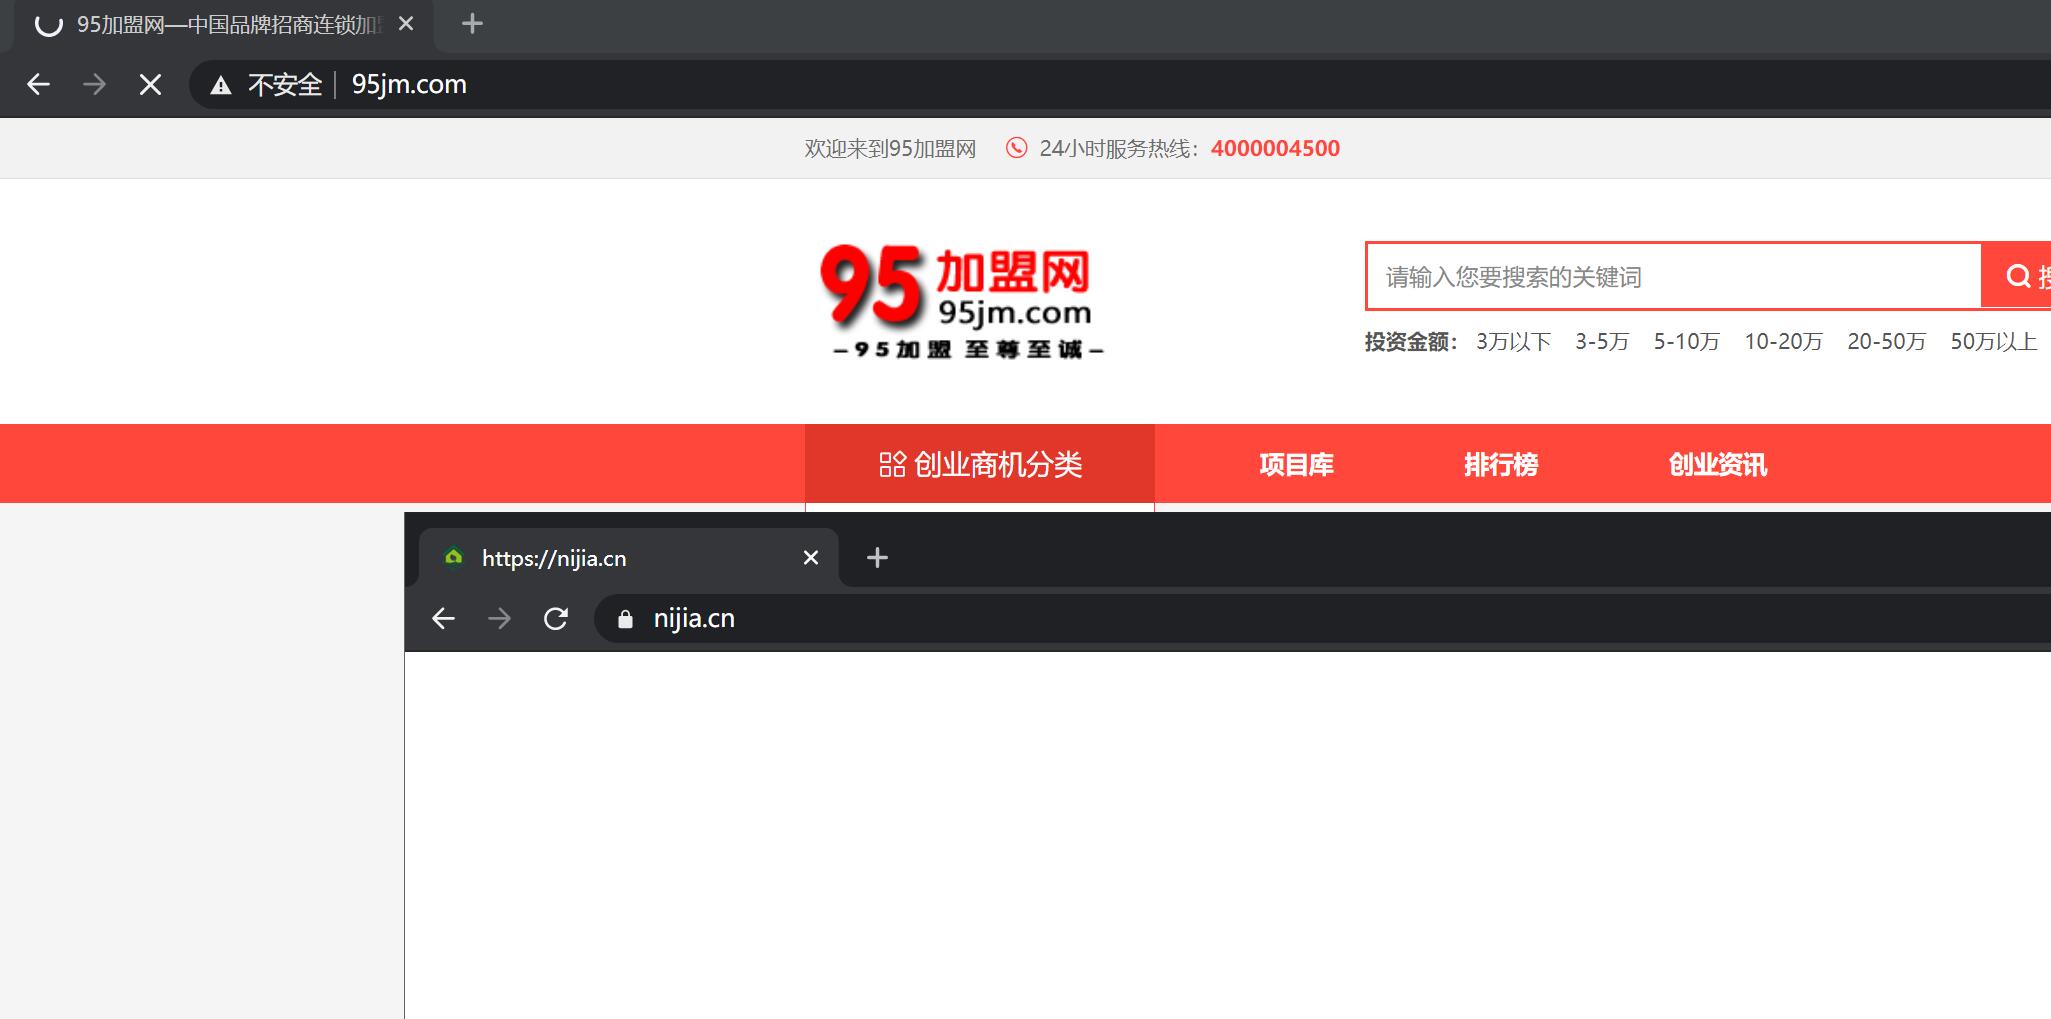Open the 创业资讯 navigation item

click(x=1718, y=465)
